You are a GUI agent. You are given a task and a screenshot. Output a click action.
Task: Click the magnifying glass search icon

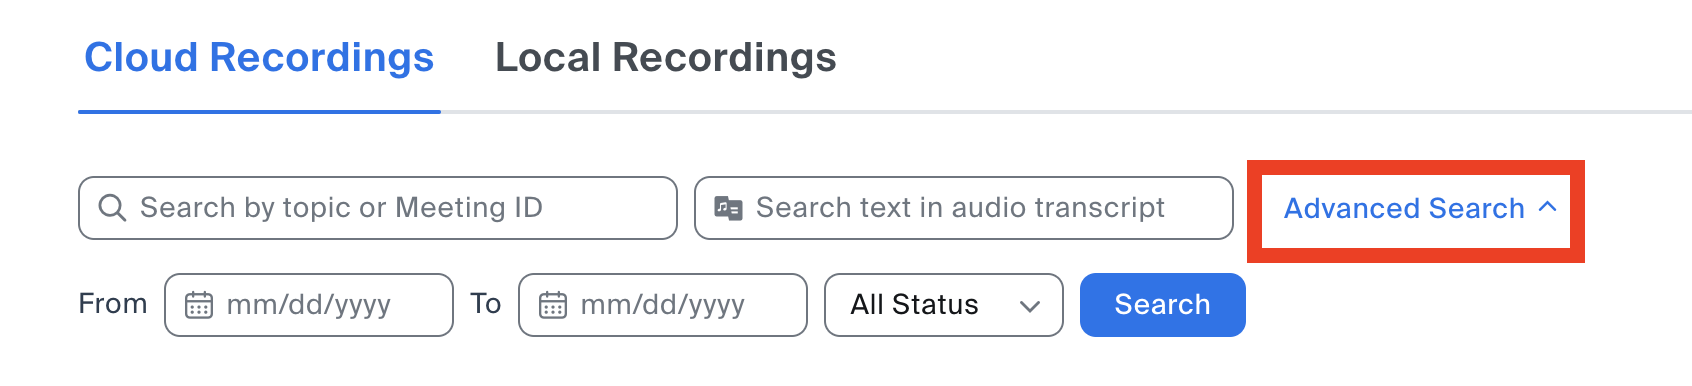click(x=112, y=208)
